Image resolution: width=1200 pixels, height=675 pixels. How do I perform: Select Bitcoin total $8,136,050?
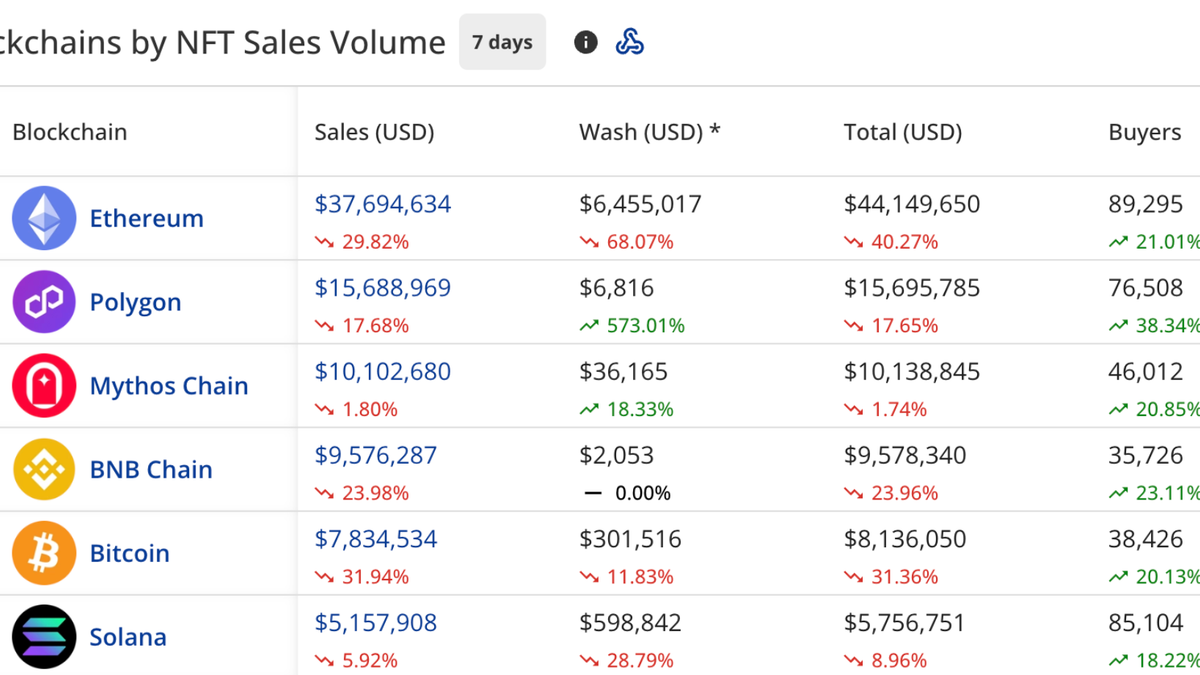pos(905,540)
